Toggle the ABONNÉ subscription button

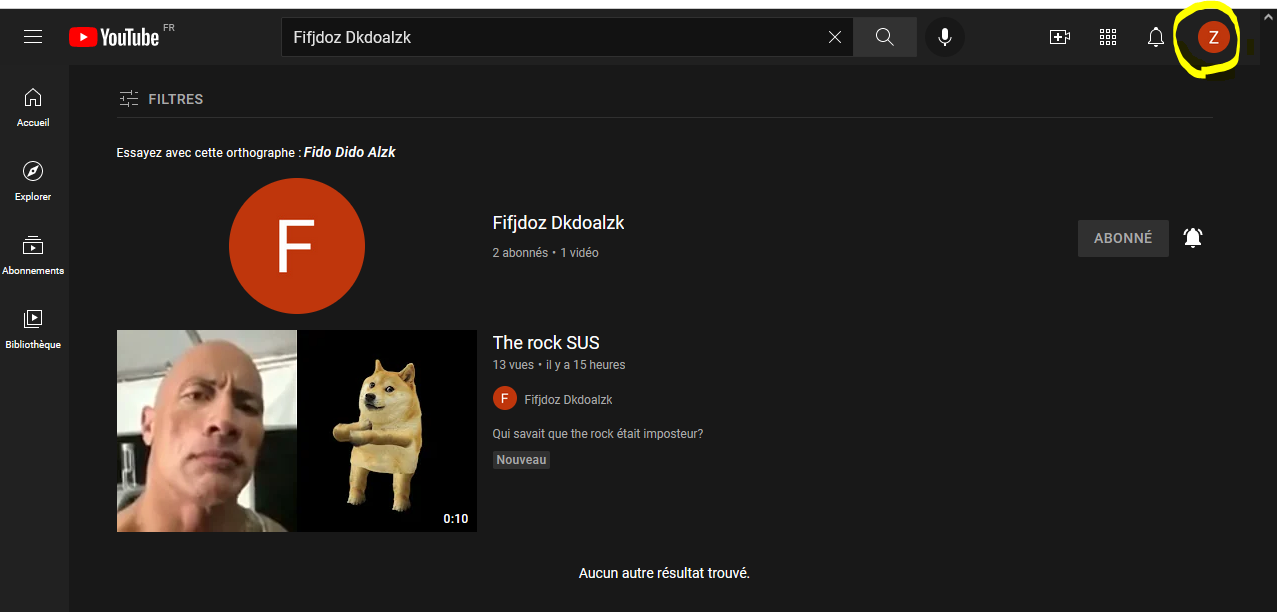click(1122, 239)
